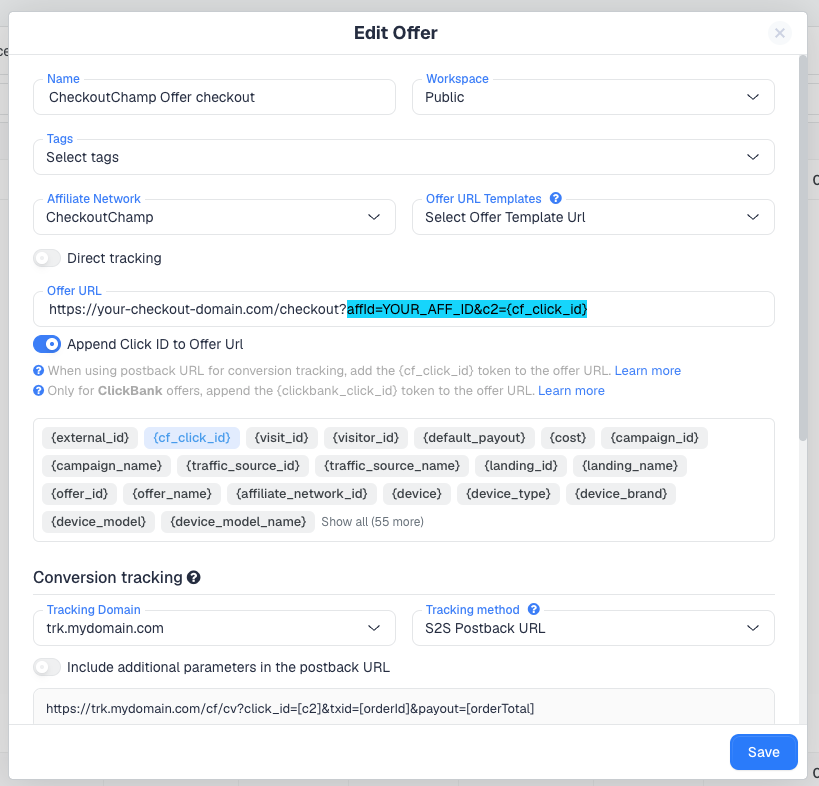The image size is (819, 786).
Task: Insert the {landing_id} token
Action: [521, 466]
